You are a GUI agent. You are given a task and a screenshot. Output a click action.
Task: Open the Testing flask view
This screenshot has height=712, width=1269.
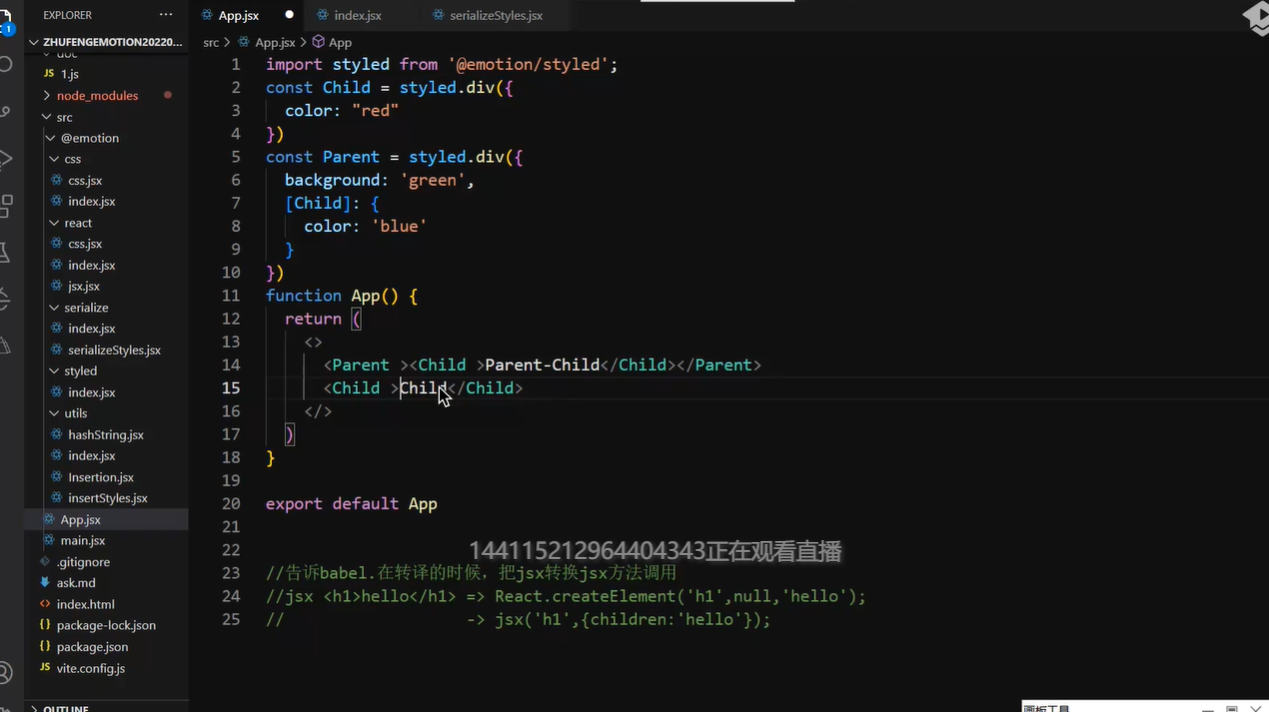pyautogui.click(x=6, y=252)
